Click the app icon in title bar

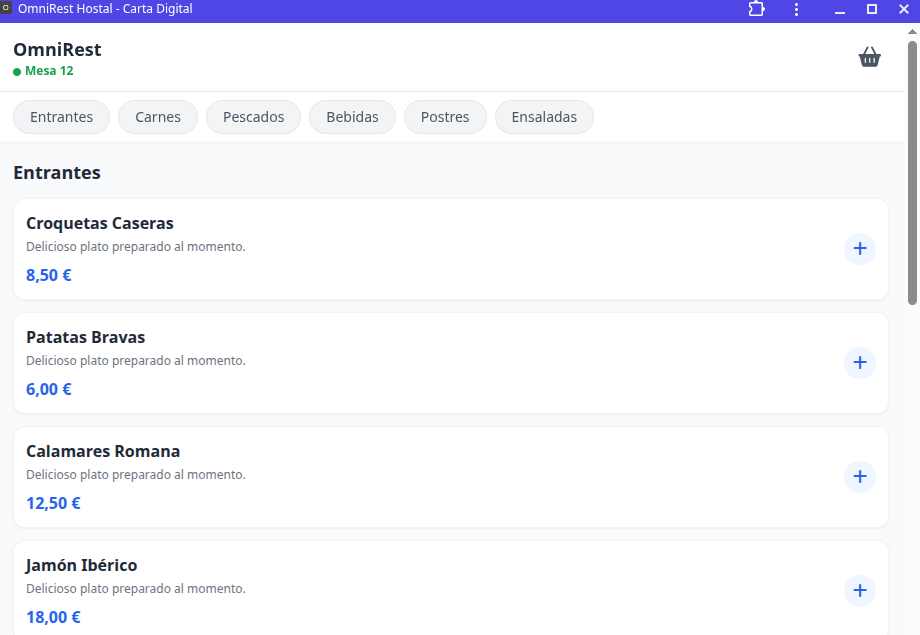7,9
